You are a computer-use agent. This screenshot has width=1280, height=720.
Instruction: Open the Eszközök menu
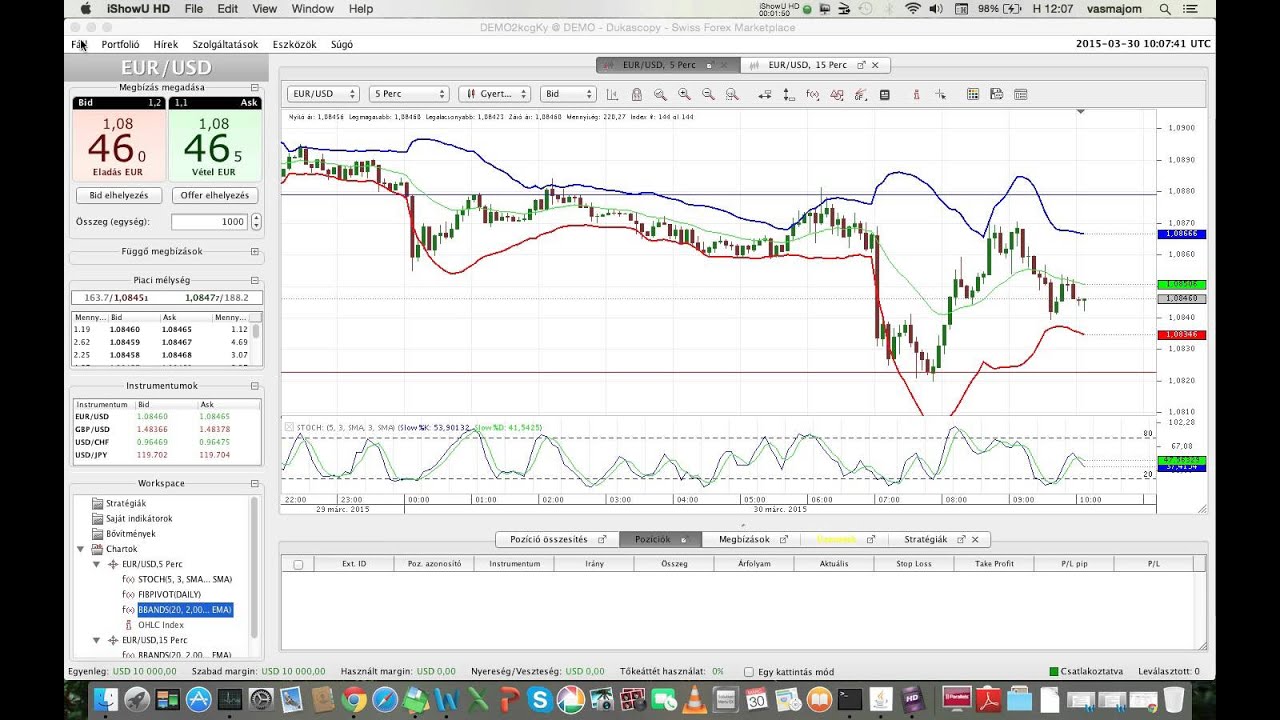294,44
